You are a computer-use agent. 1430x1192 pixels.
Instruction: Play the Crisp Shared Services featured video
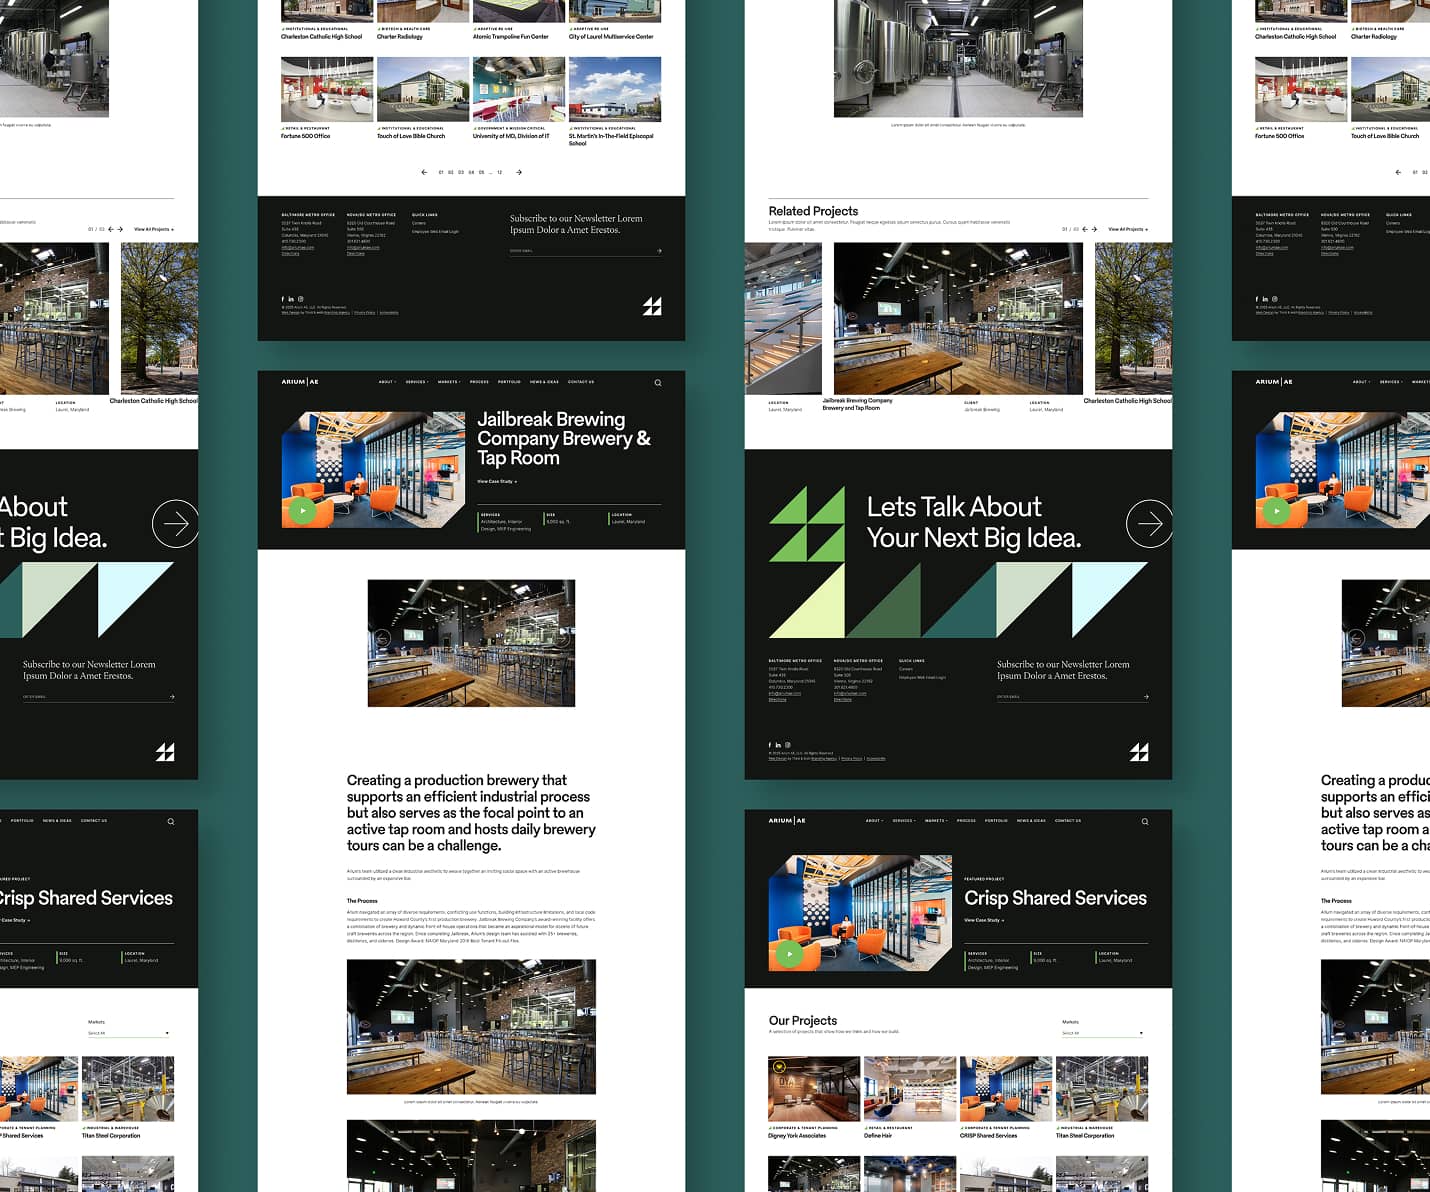(x=790, y=954)
